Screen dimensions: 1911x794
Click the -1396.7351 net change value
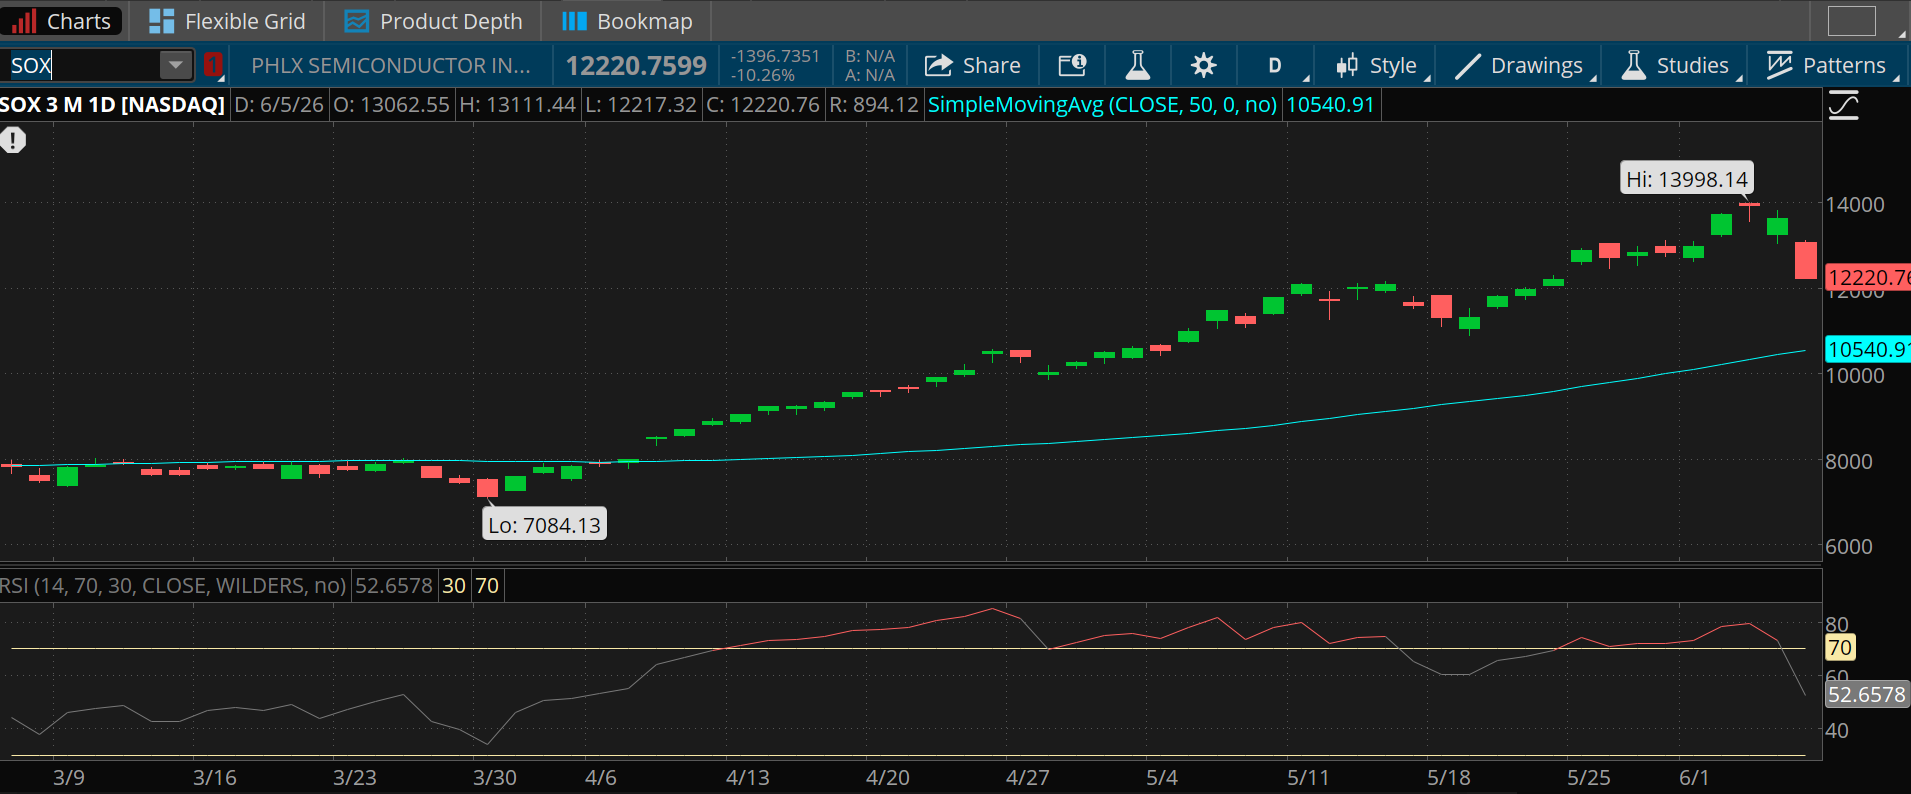click(x=775, y=56)
